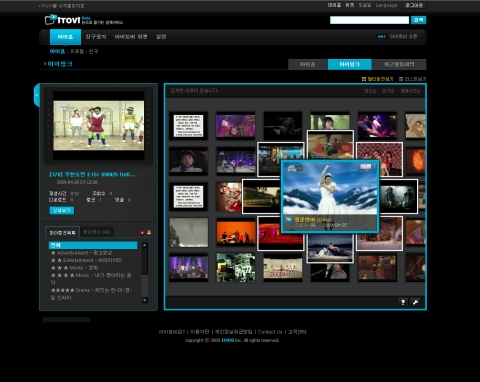Screen dimensions: 480x382
Task: Switch to the 최근활동내역 tab
Action: click(x=399, y=64)
